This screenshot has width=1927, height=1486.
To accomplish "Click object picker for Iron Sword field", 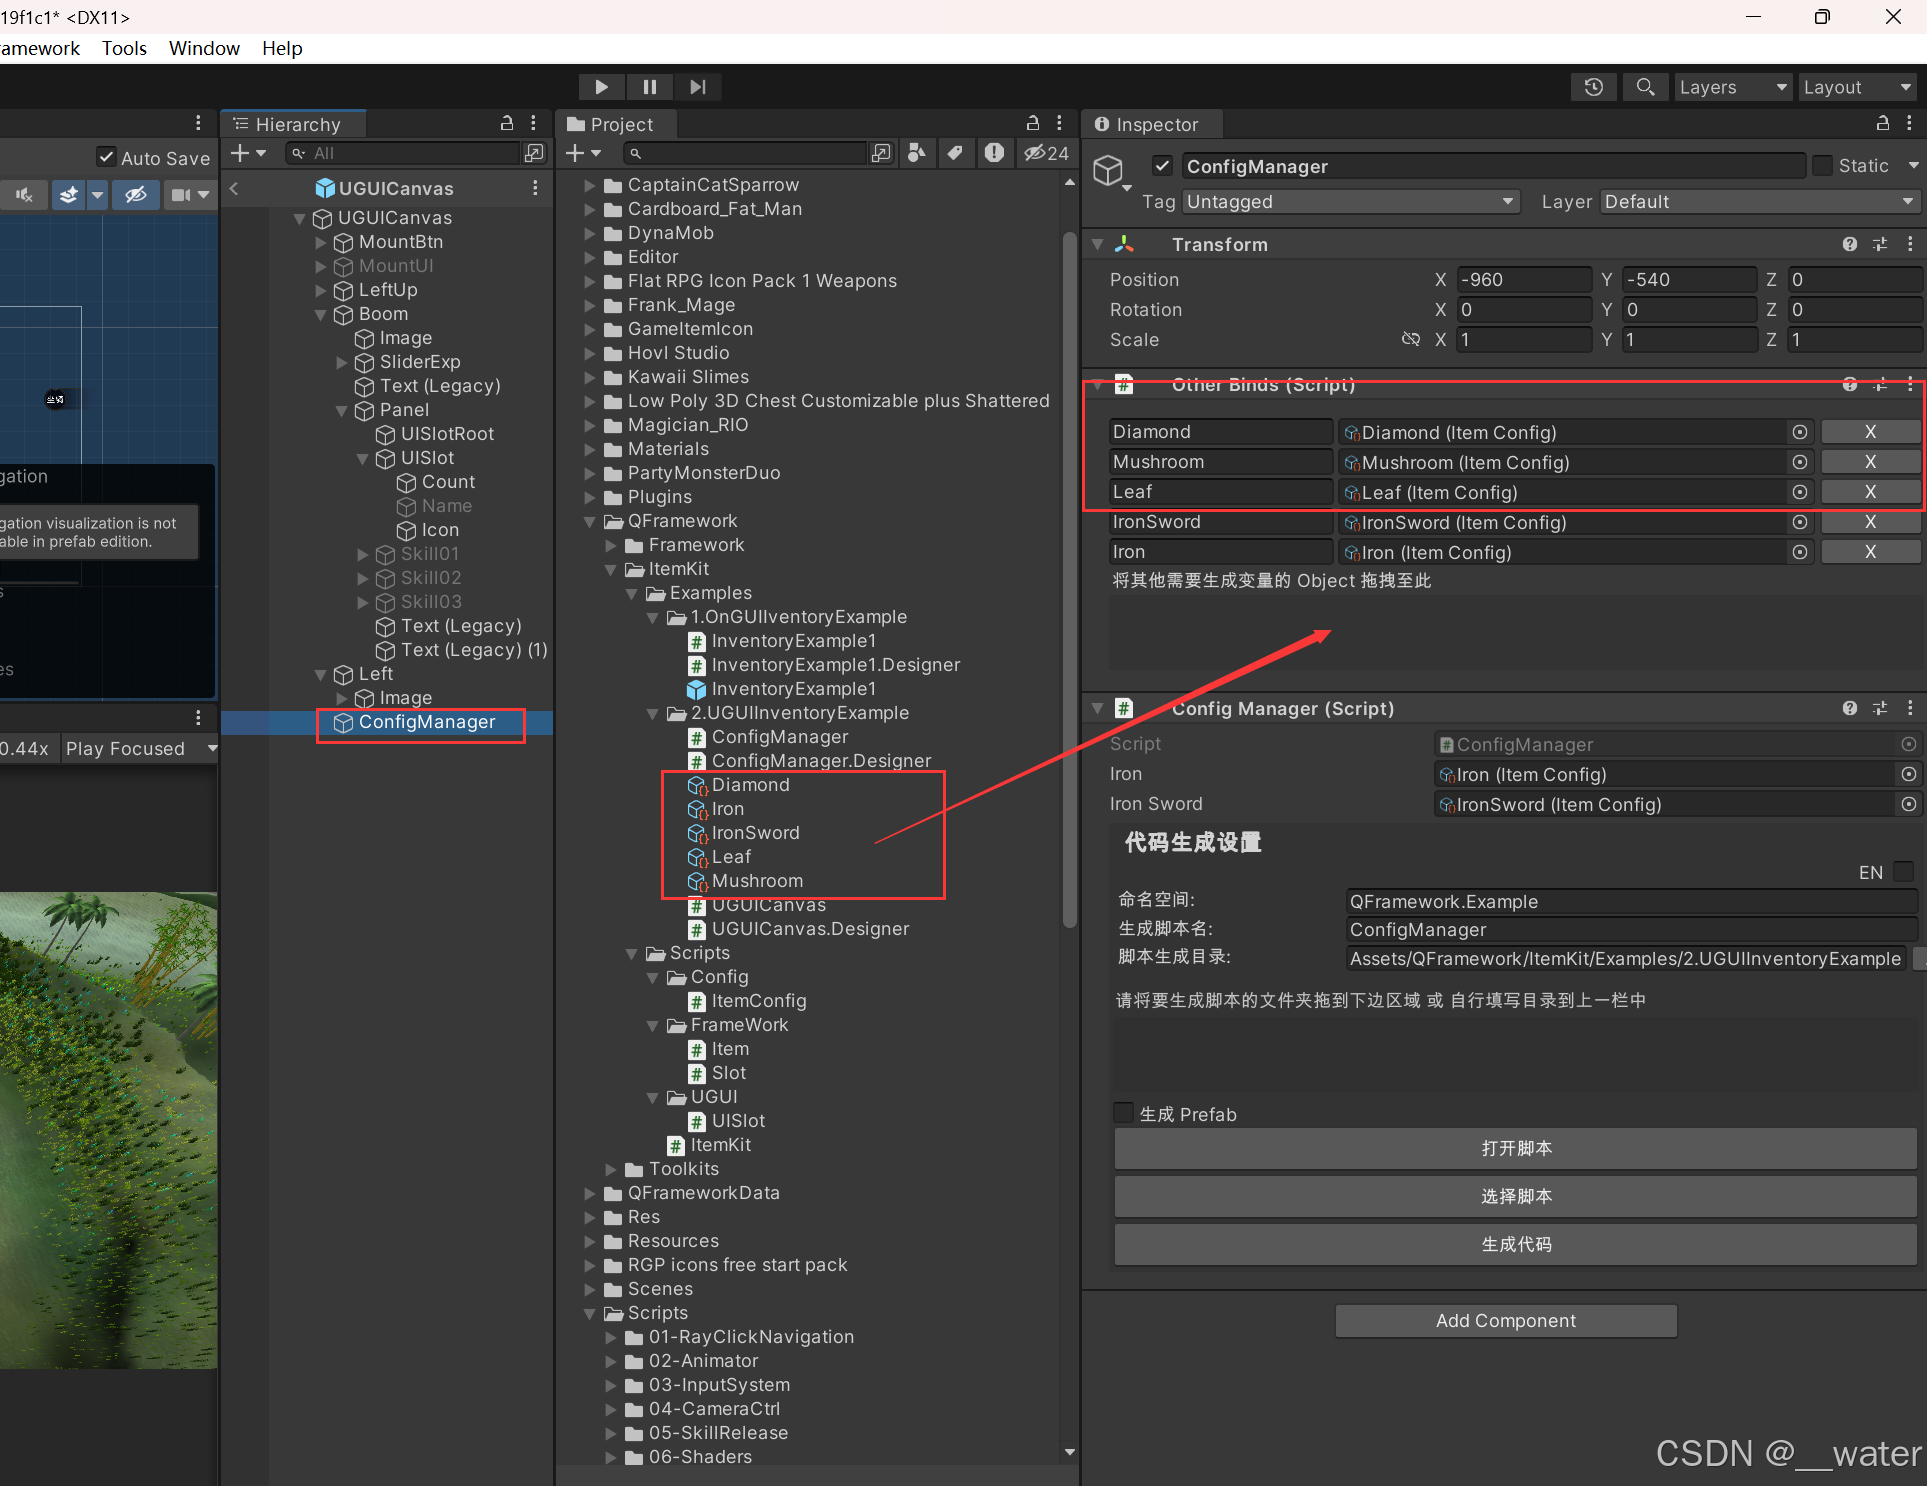I will click(x=1909, y=804).
